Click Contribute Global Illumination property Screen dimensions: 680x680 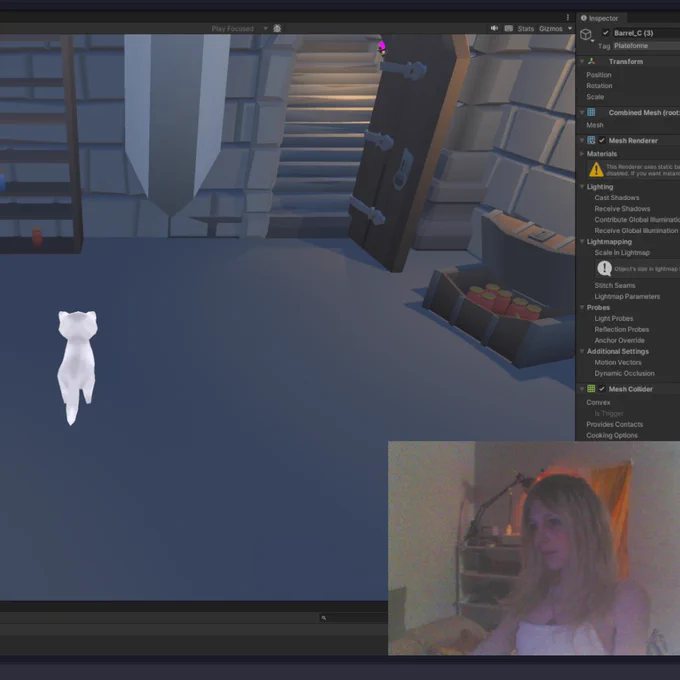(637, 220)
